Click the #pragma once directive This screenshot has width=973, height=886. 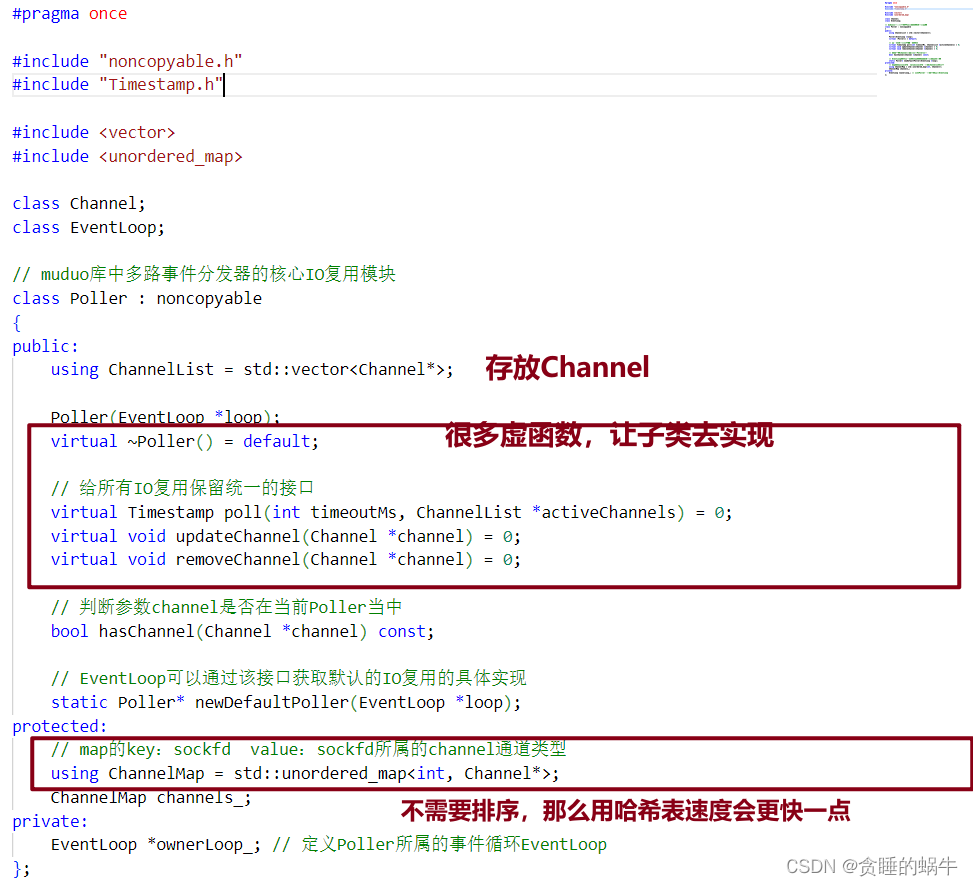pyautogui.click(x=67, y=13)
